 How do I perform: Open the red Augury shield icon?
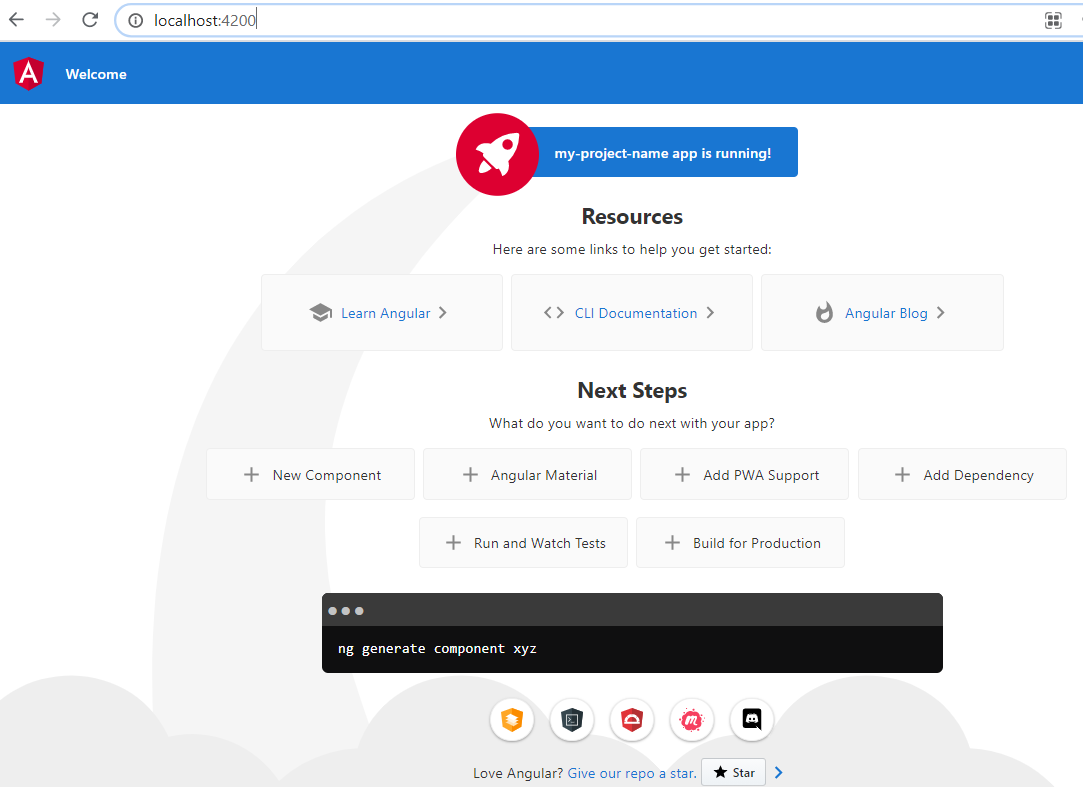point(632,719)
